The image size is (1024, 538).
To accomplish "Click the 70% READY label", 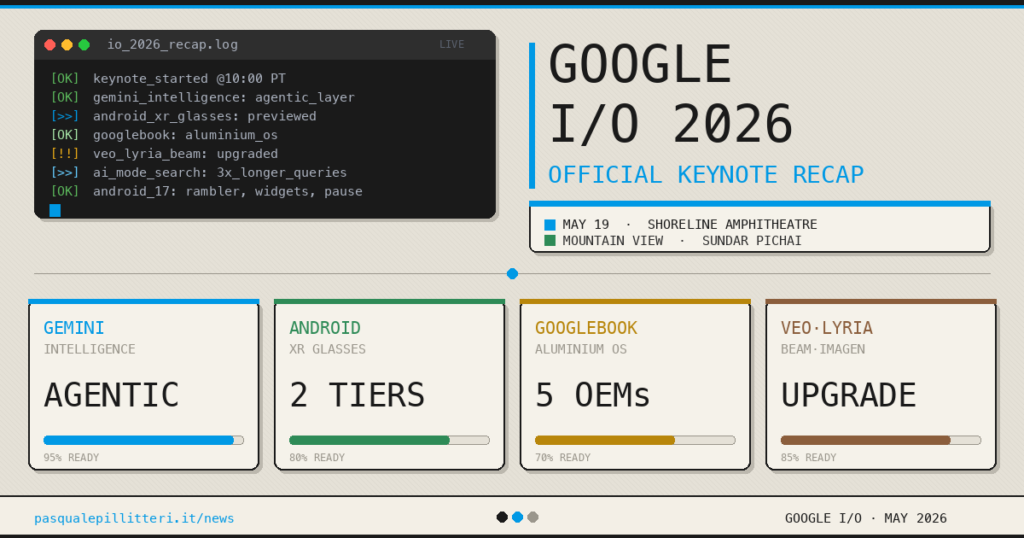I will click(x=562, y=458).
